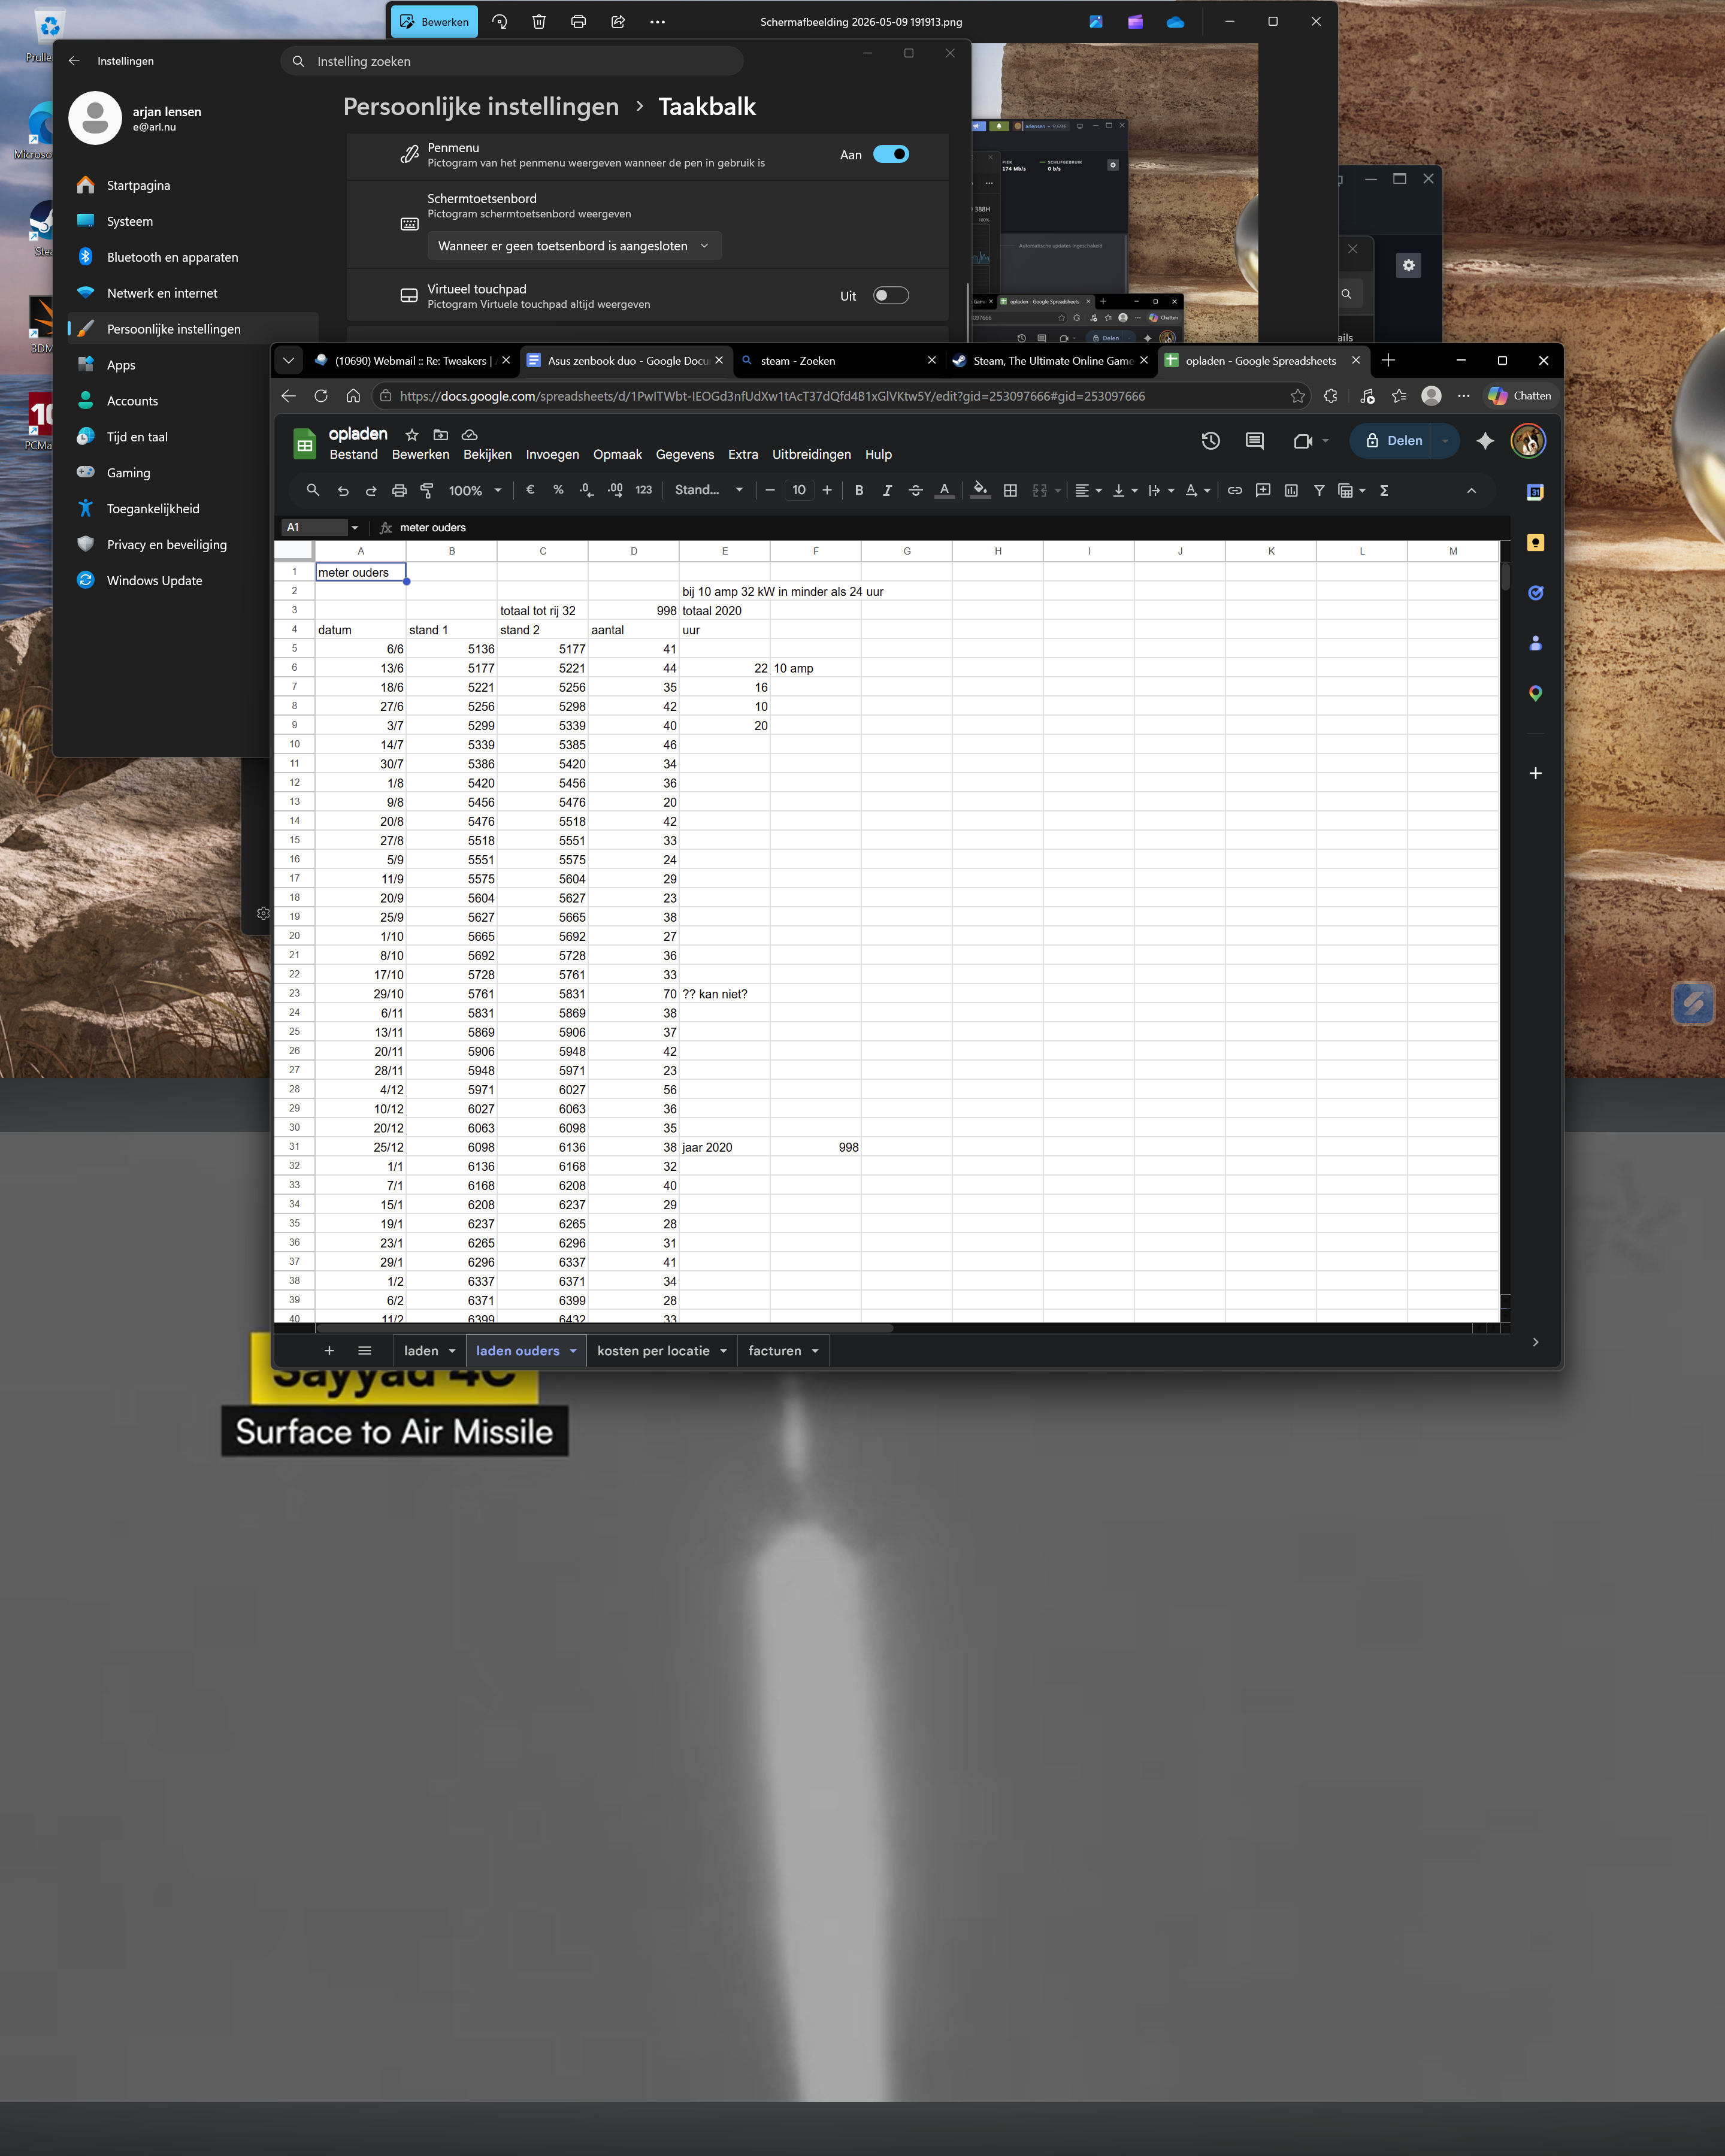The height and width of the screenshot is (2156, 1725).
Task: Open Google Keep side panel icon
Action: tap(1535, 542)
